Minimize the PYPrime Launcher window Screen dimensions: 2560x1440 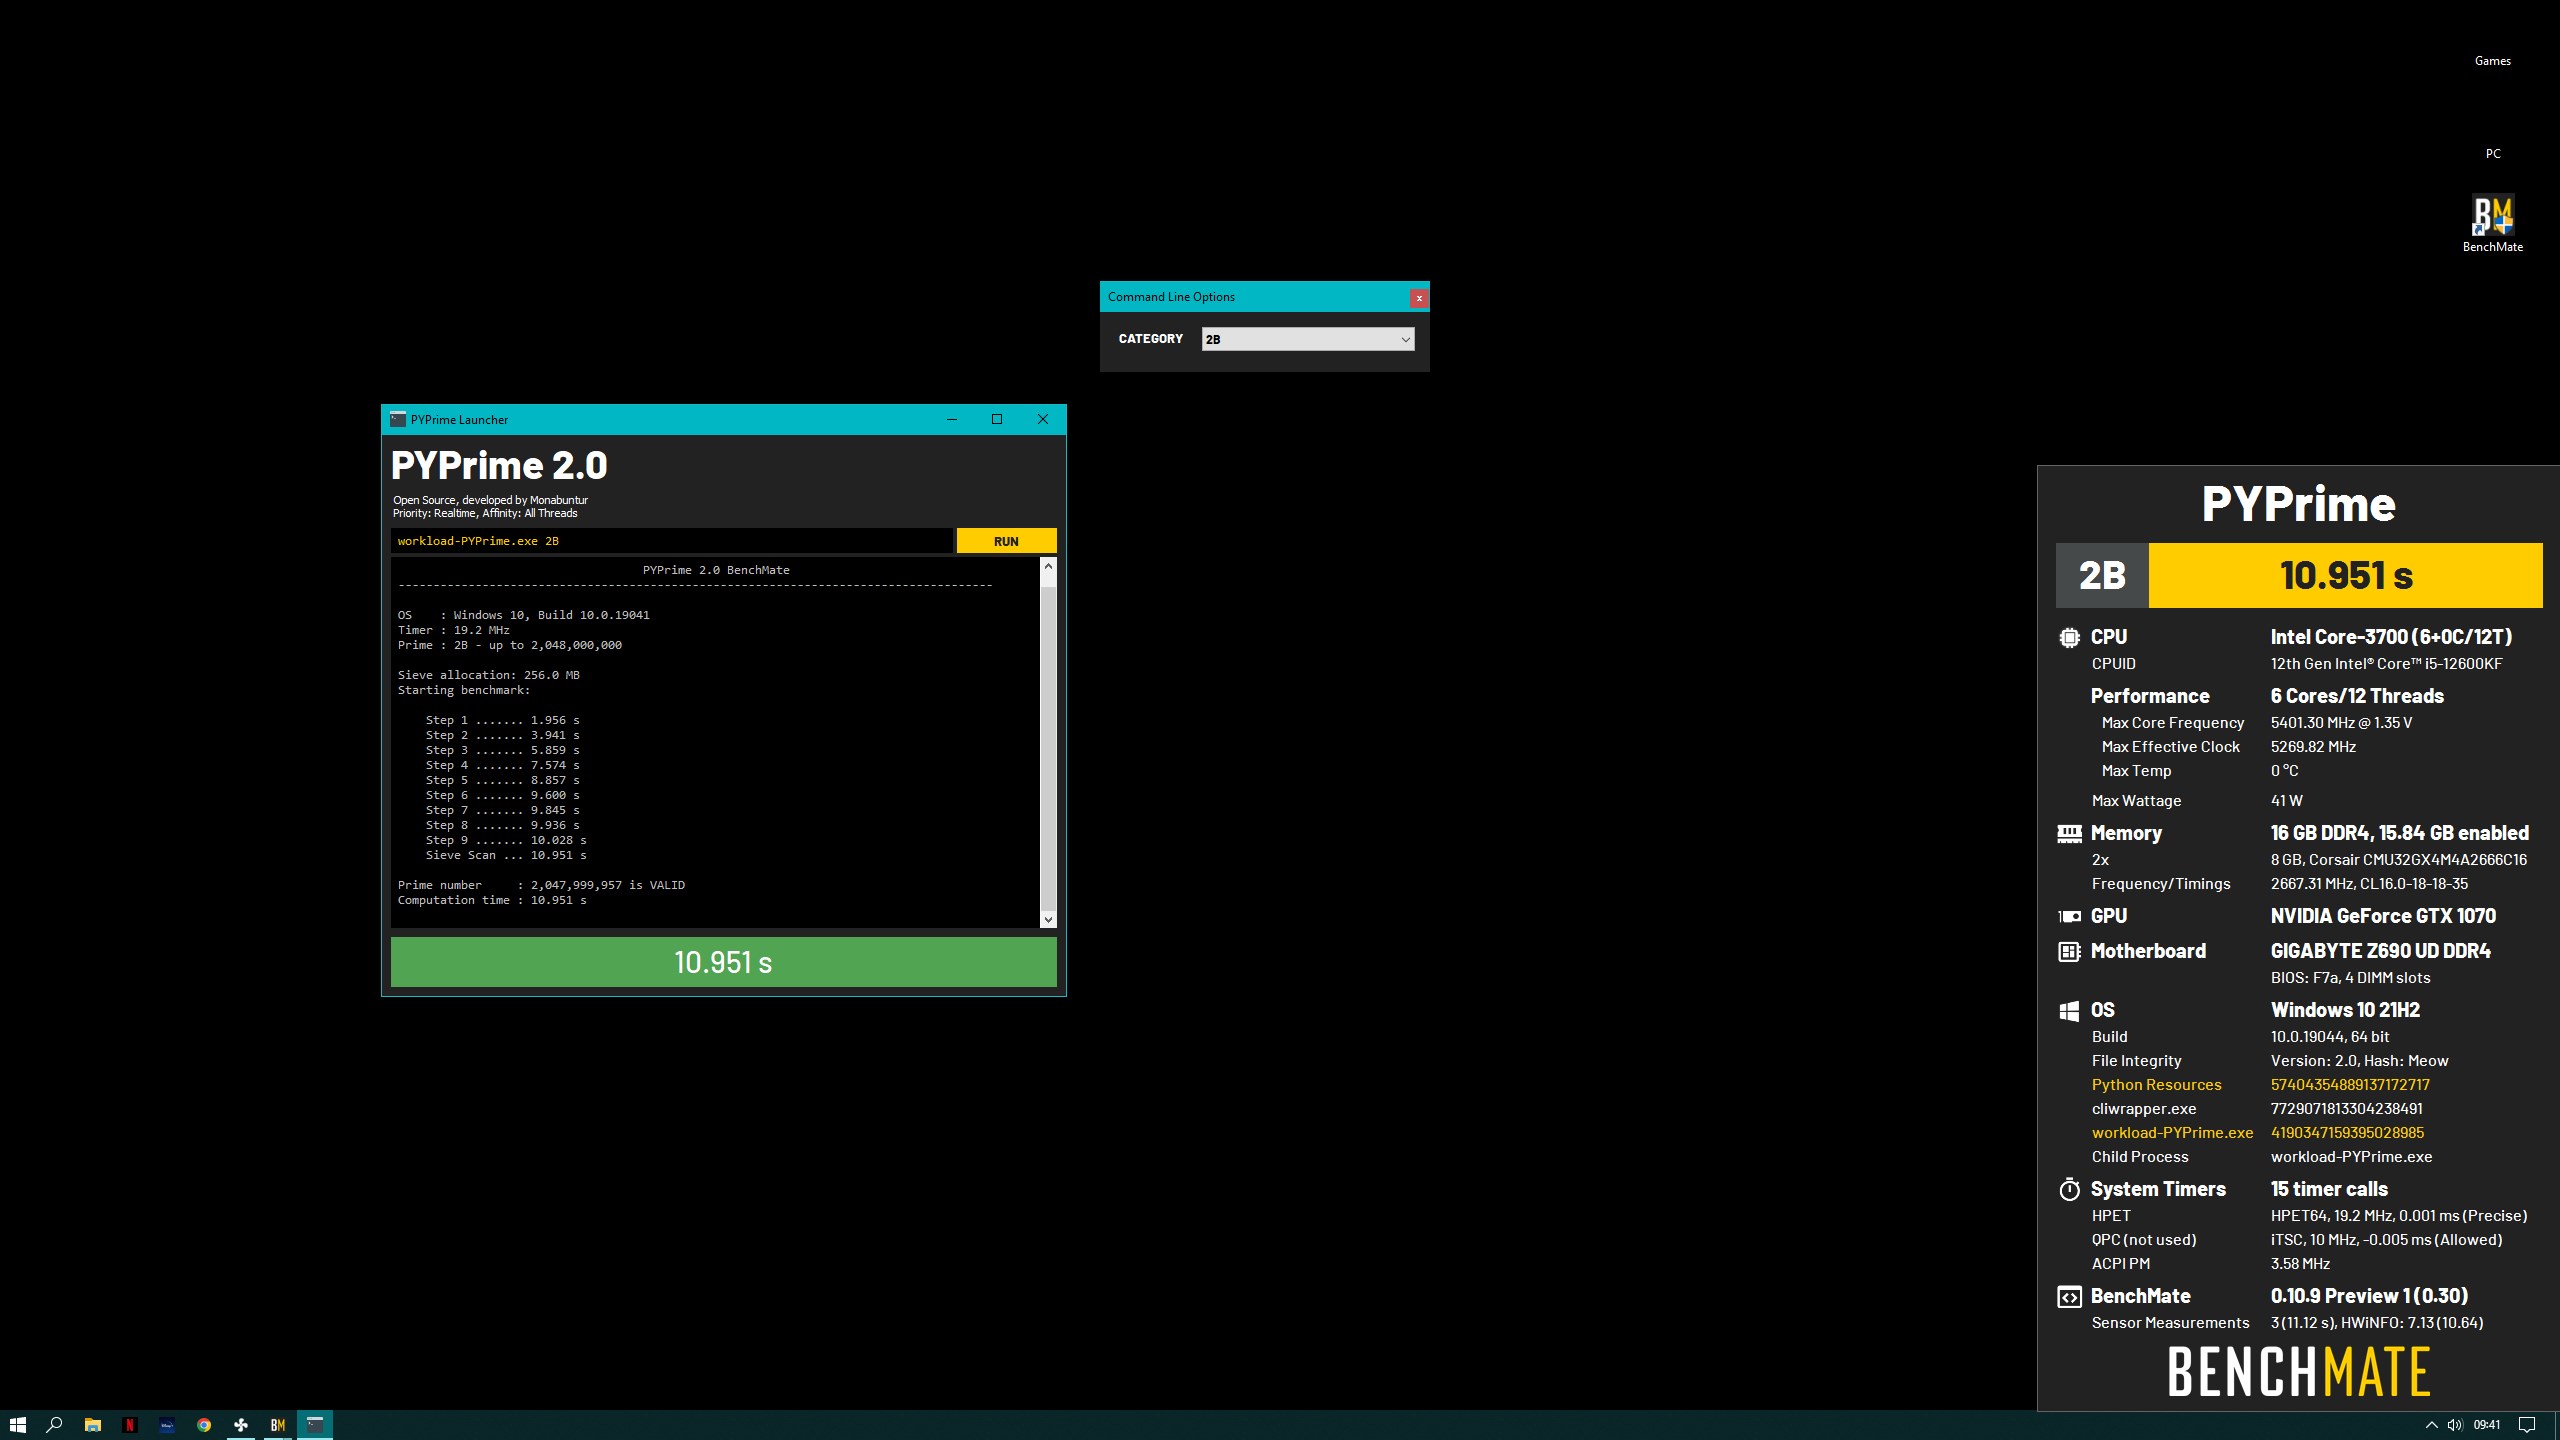(x=952, y=419)
